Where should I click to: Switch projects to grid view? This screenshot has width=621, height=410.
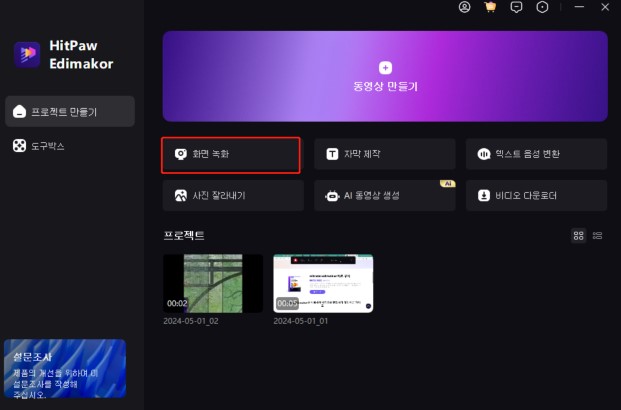[x=578, y=236]
